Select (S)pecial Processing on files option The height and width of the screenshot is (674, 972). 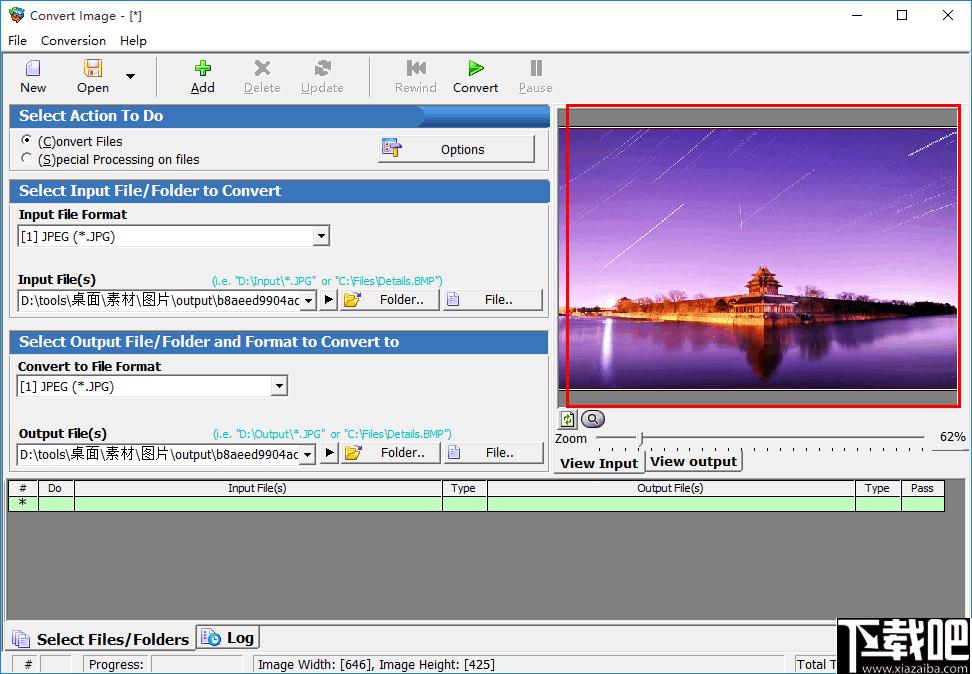26,159
